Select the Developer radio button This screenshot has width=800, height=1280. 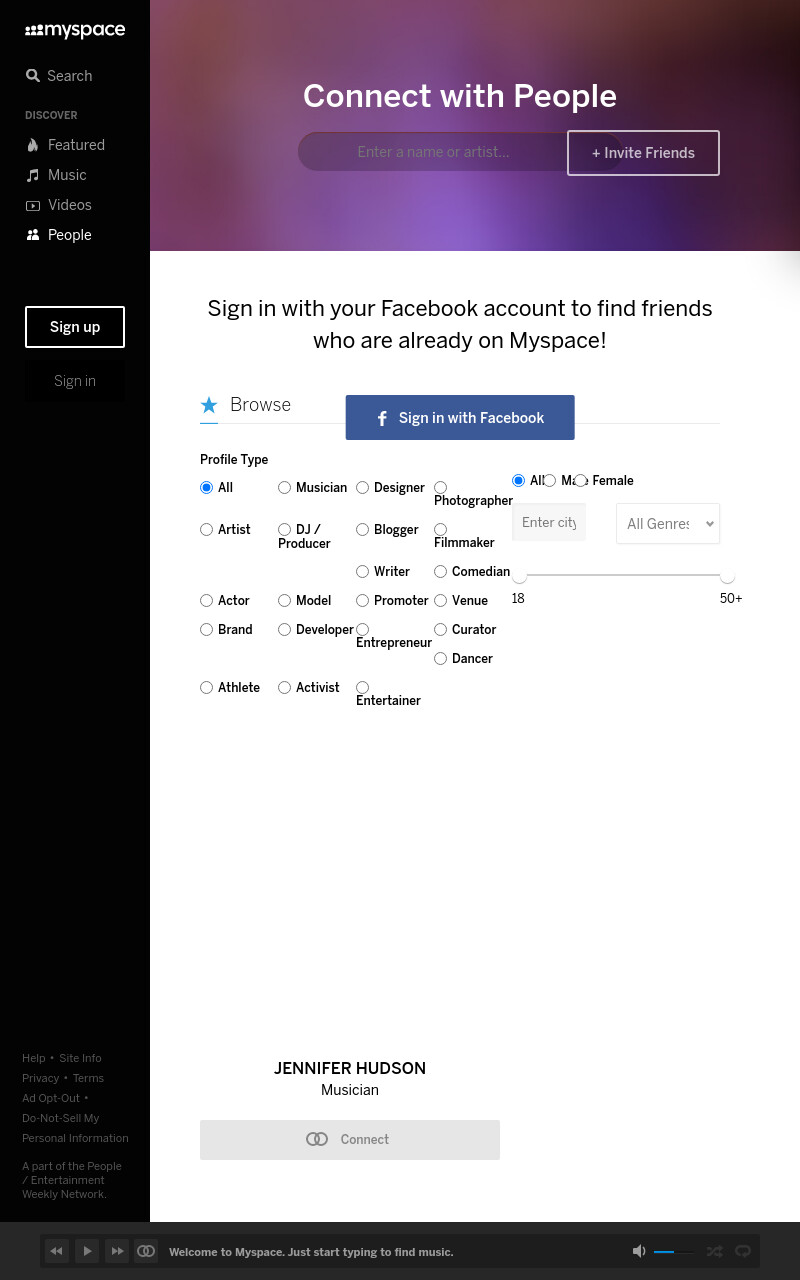coord(285,630)
